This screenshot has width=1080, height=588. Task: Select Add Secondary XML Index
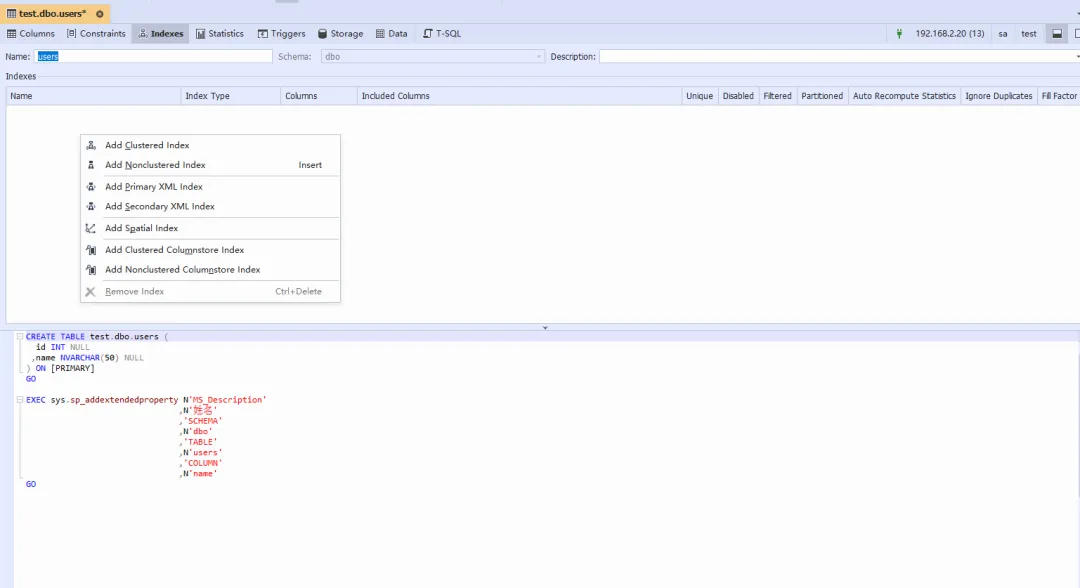tap(160, 207)
